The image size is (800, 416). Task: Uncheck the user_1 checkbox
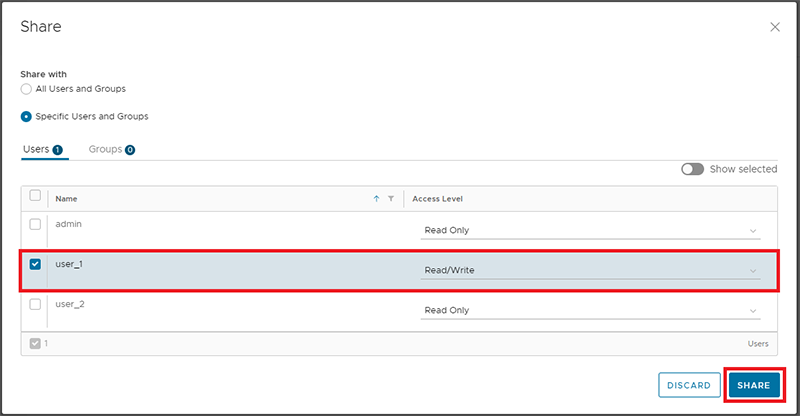pos(35,264)
